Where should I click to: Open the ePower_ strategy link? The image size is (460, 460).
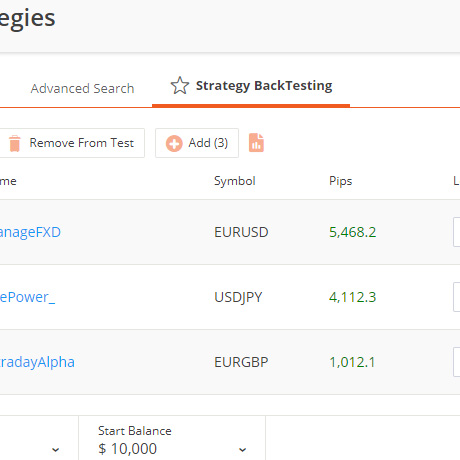click(x=27, y=297)
